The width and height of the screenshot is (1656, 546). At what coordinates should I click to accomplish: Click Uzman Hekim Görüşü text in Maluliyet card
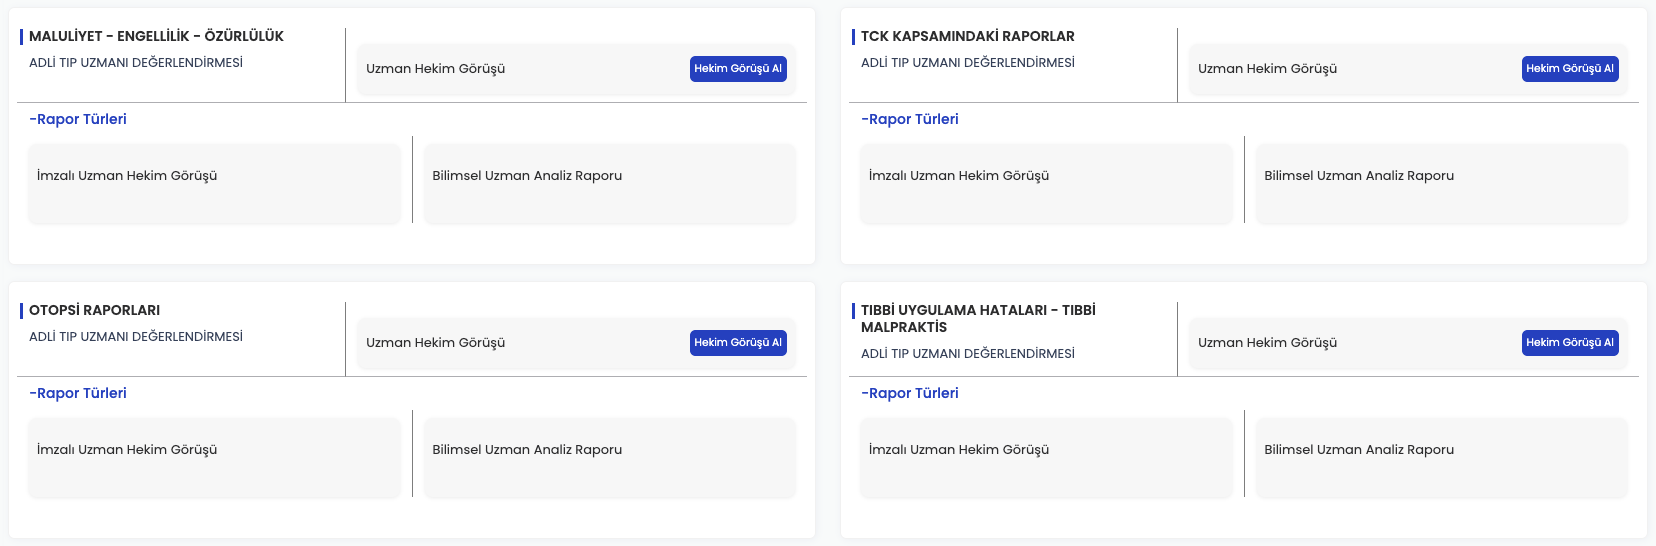436,69
